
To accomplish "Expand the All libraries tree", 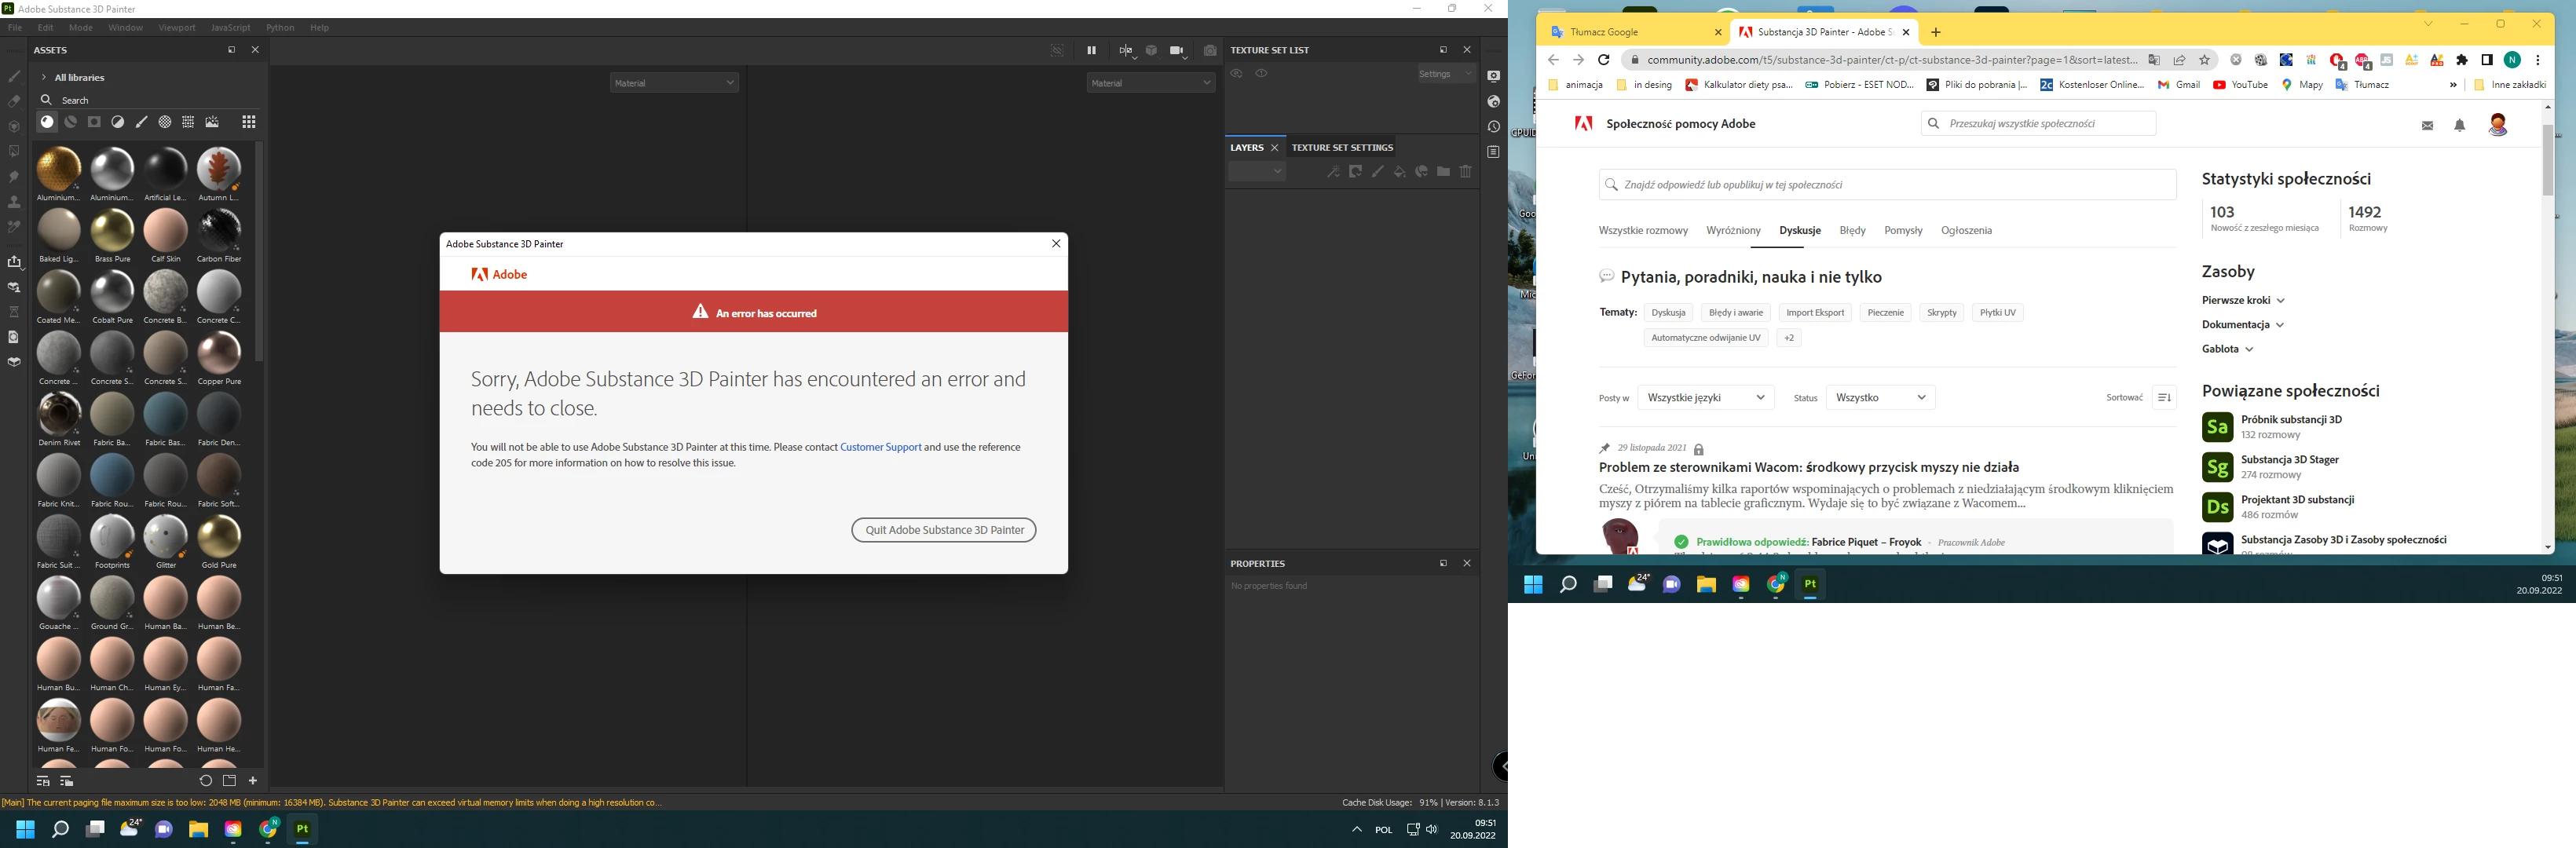I will tap(44, 77).
